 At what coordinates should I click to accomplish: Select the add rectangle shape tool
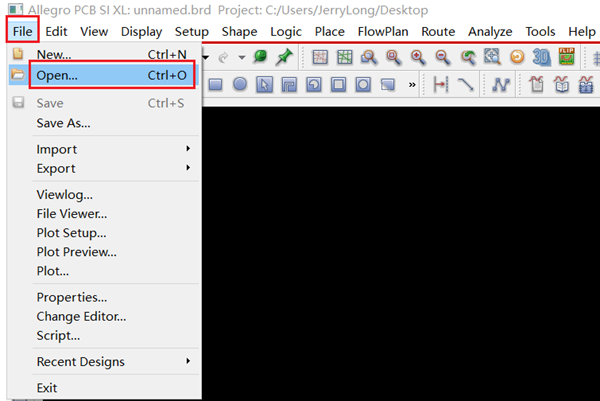click(216, 85)
